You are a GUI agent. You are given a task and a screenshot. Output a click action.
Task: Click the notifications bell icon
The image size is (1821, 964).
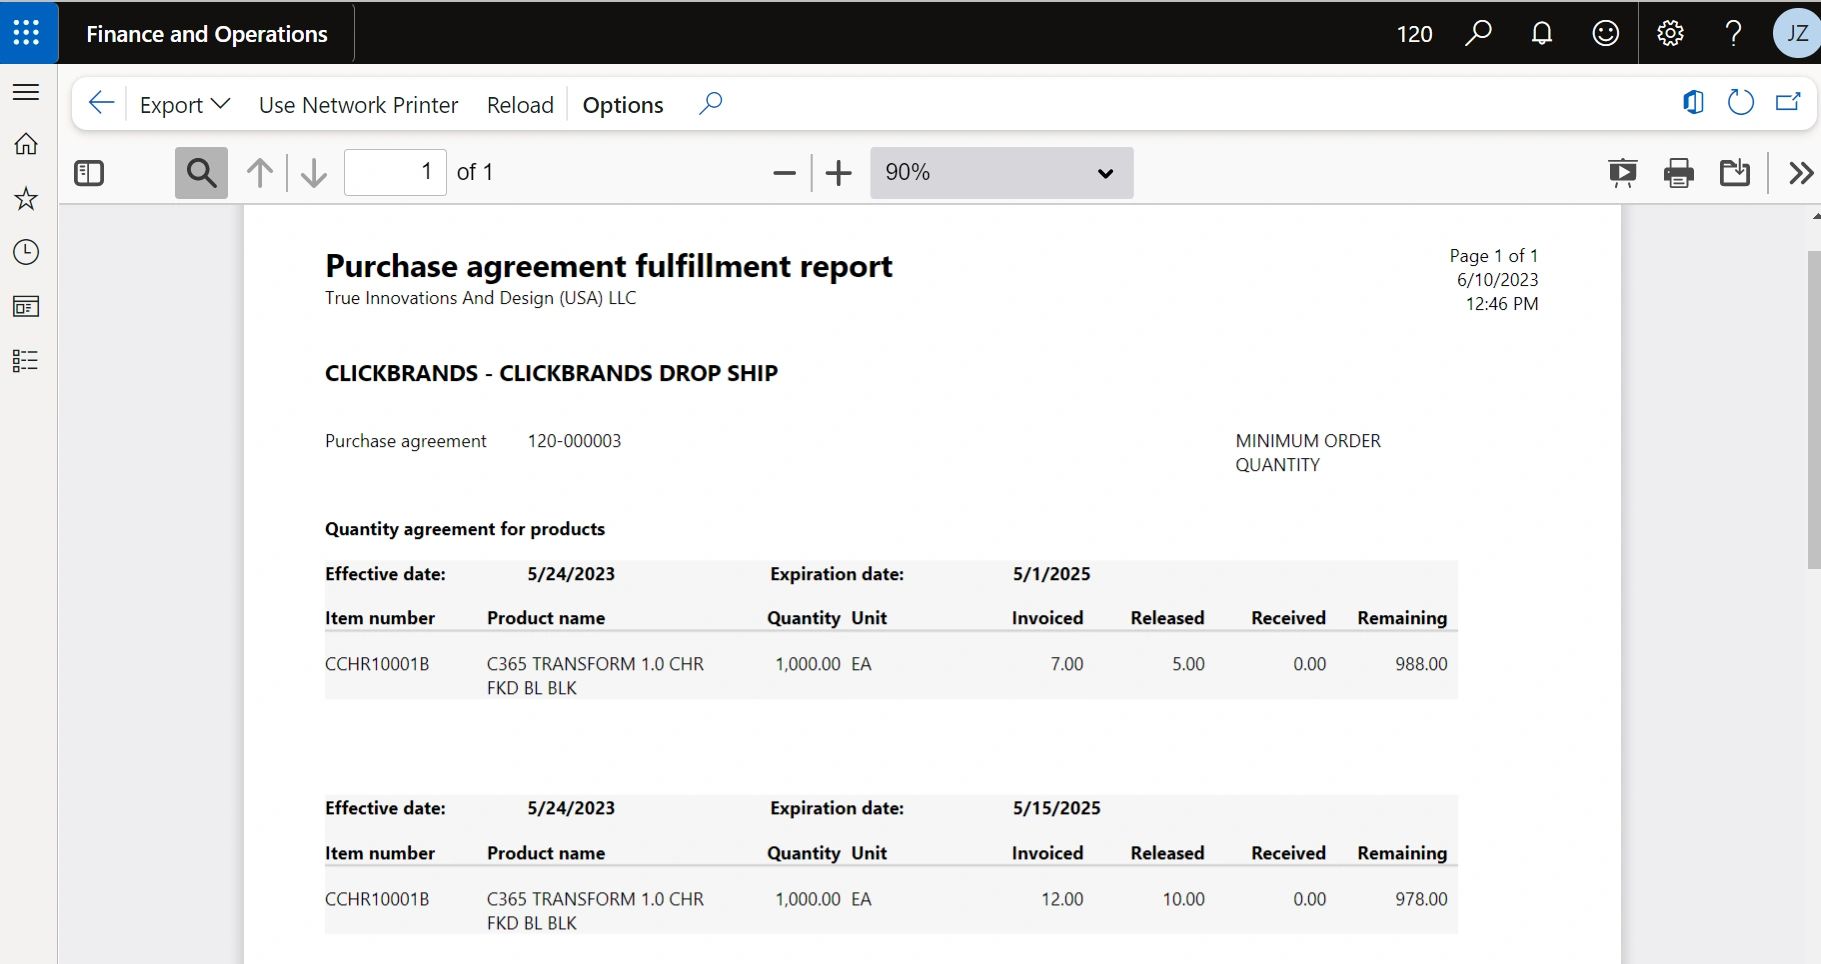[1541, 34]
